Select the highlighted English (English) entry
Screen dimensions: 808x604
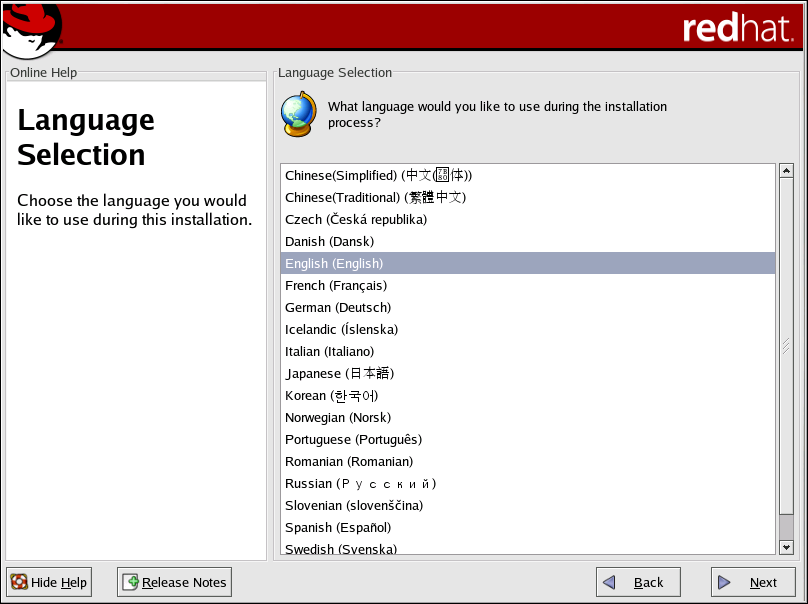tap(334, 264)
